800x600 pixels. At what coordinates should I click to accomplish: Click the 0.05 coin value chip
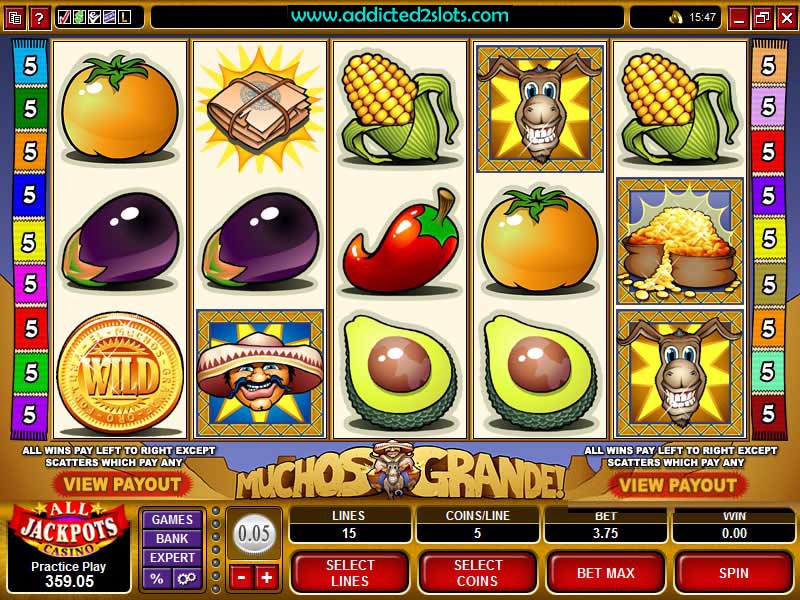[254, 534]
